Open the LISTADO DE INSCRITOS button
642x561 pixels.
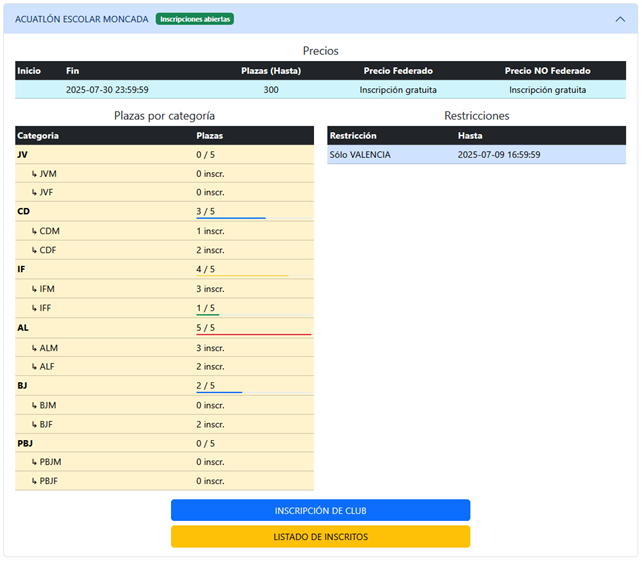pyautogui.click(x=320, y=537)
